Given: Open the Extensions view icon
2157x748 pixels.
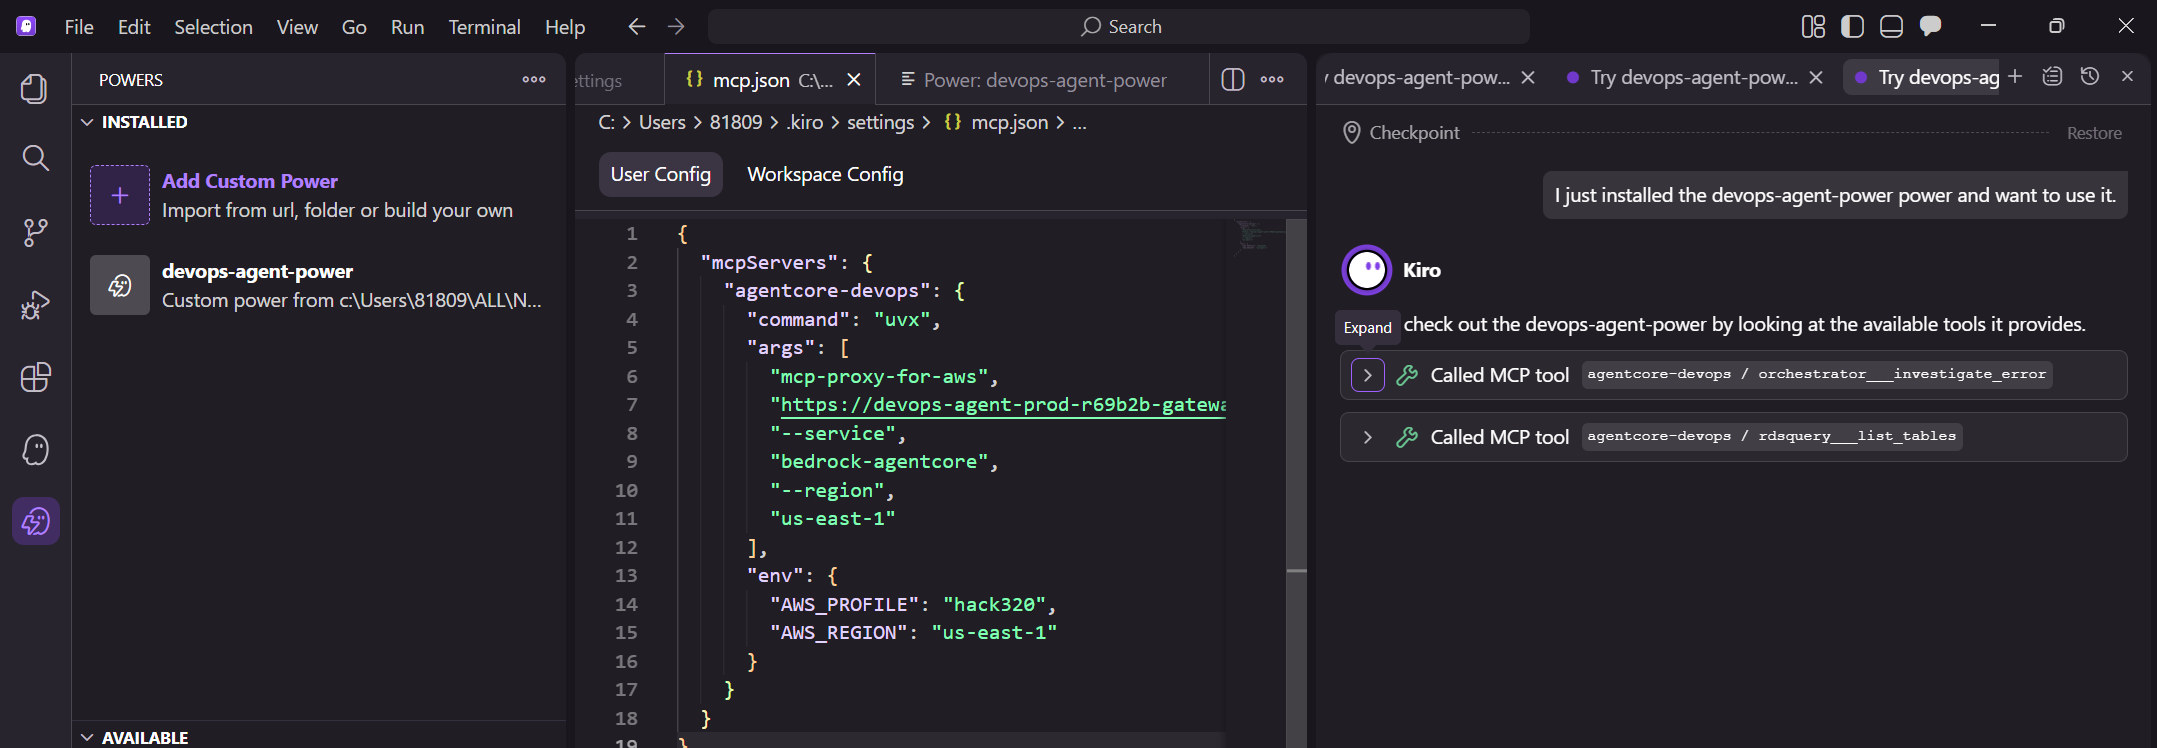Looking at the screenshot, I should pyautogui.click(x=35, y=377).
